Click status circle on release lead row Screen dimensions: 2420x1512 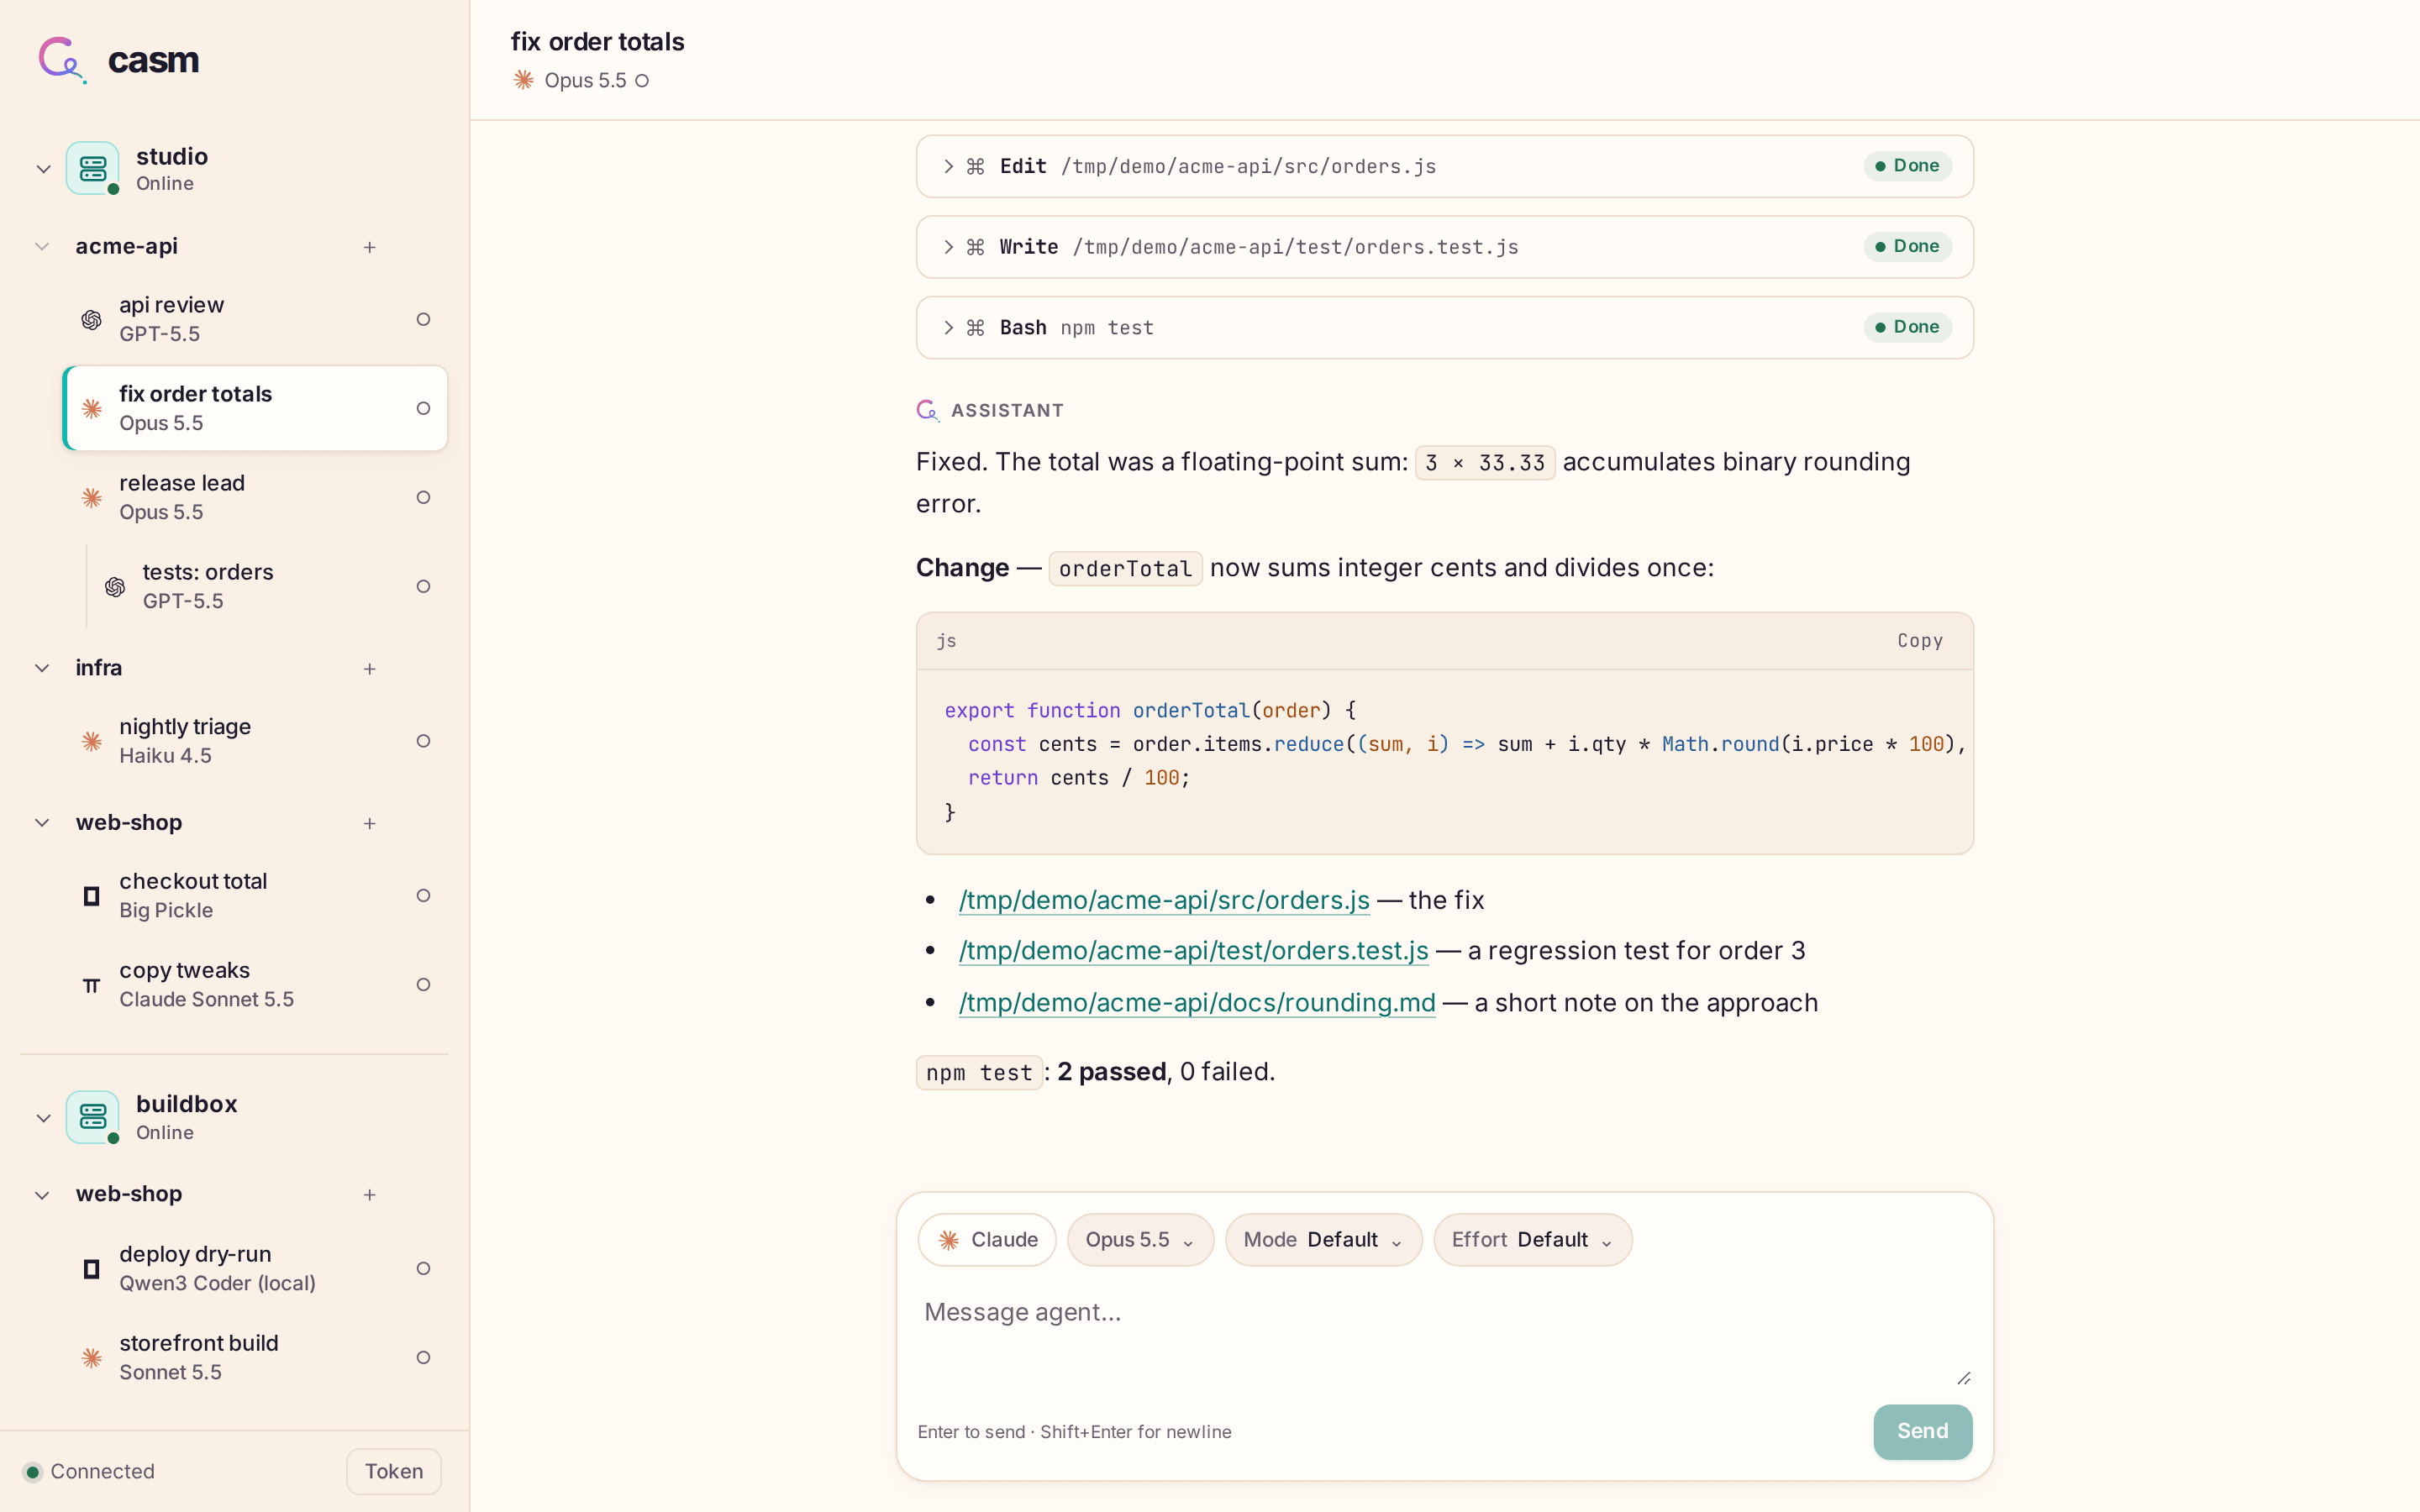pos(423,497)
